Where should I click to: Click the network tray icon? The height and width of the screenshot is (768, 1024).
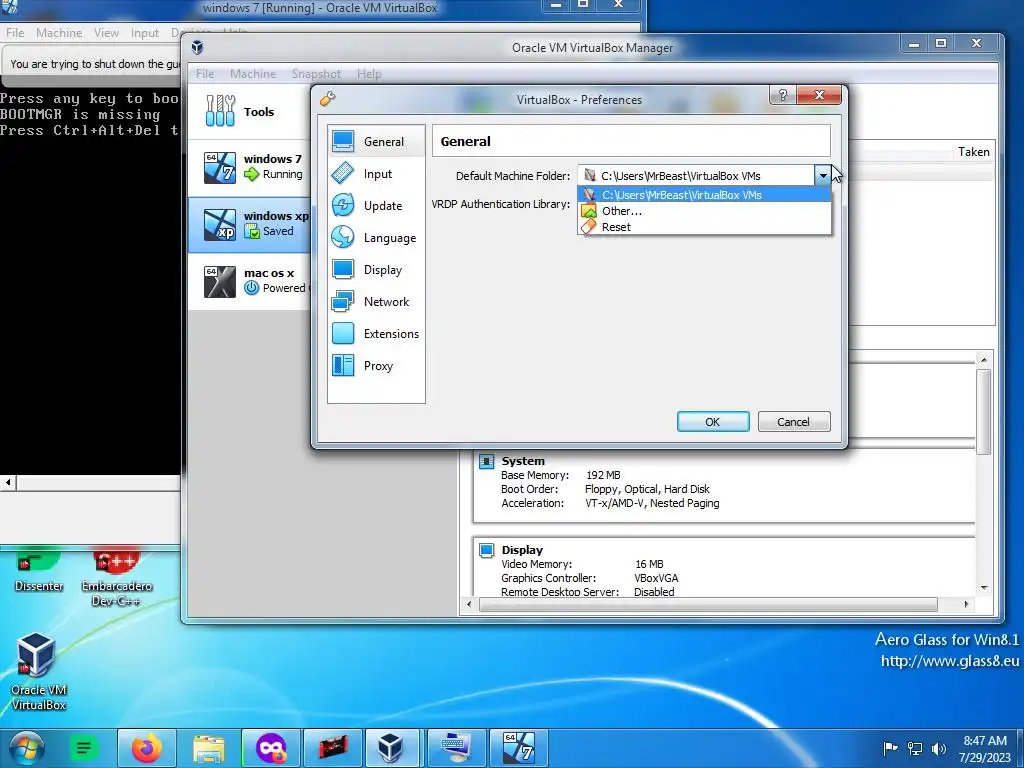pyautogui.click(x=915, y=749)
